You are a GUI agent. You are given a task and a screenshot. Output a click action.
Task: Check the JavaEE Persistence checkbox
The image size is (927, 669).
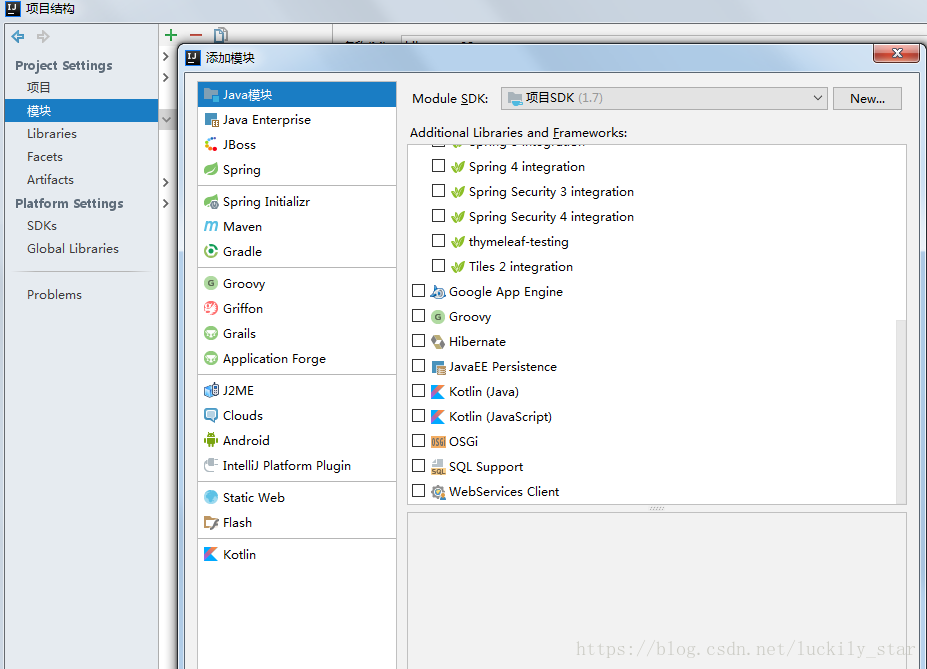(x=419, y=365)
